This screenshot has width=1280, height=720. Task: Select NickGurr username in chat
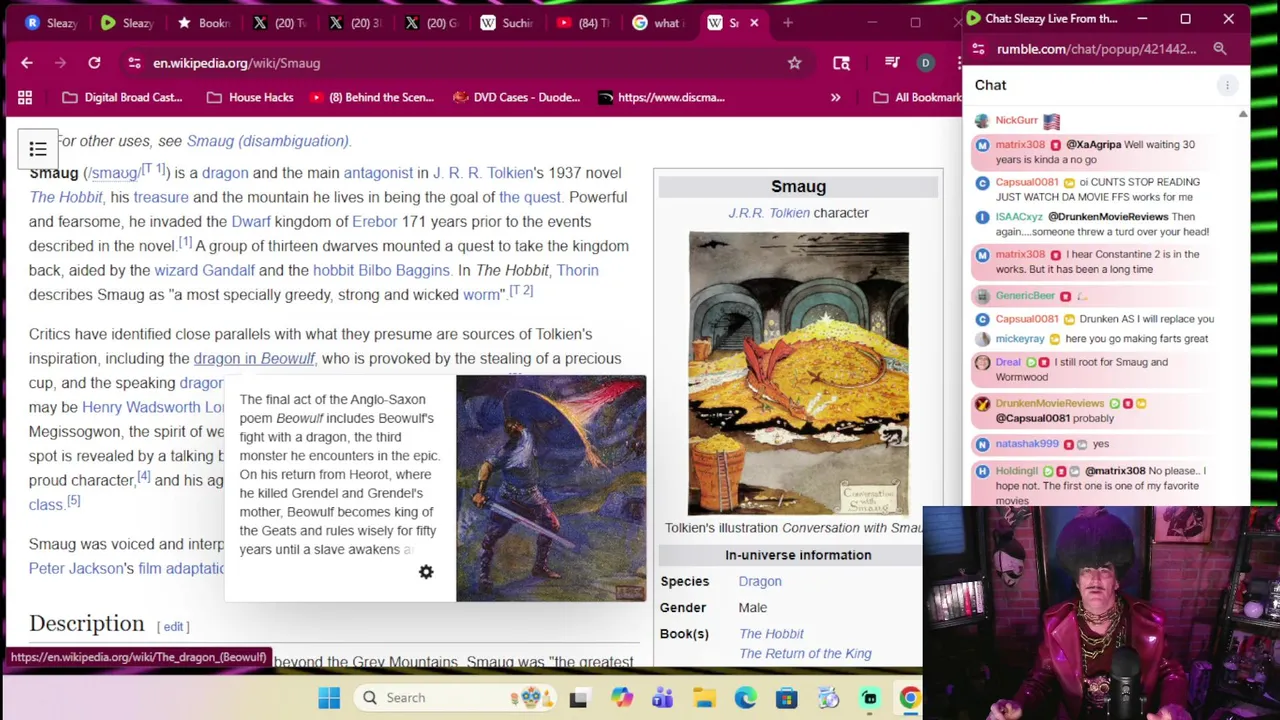coord(1016,120)
